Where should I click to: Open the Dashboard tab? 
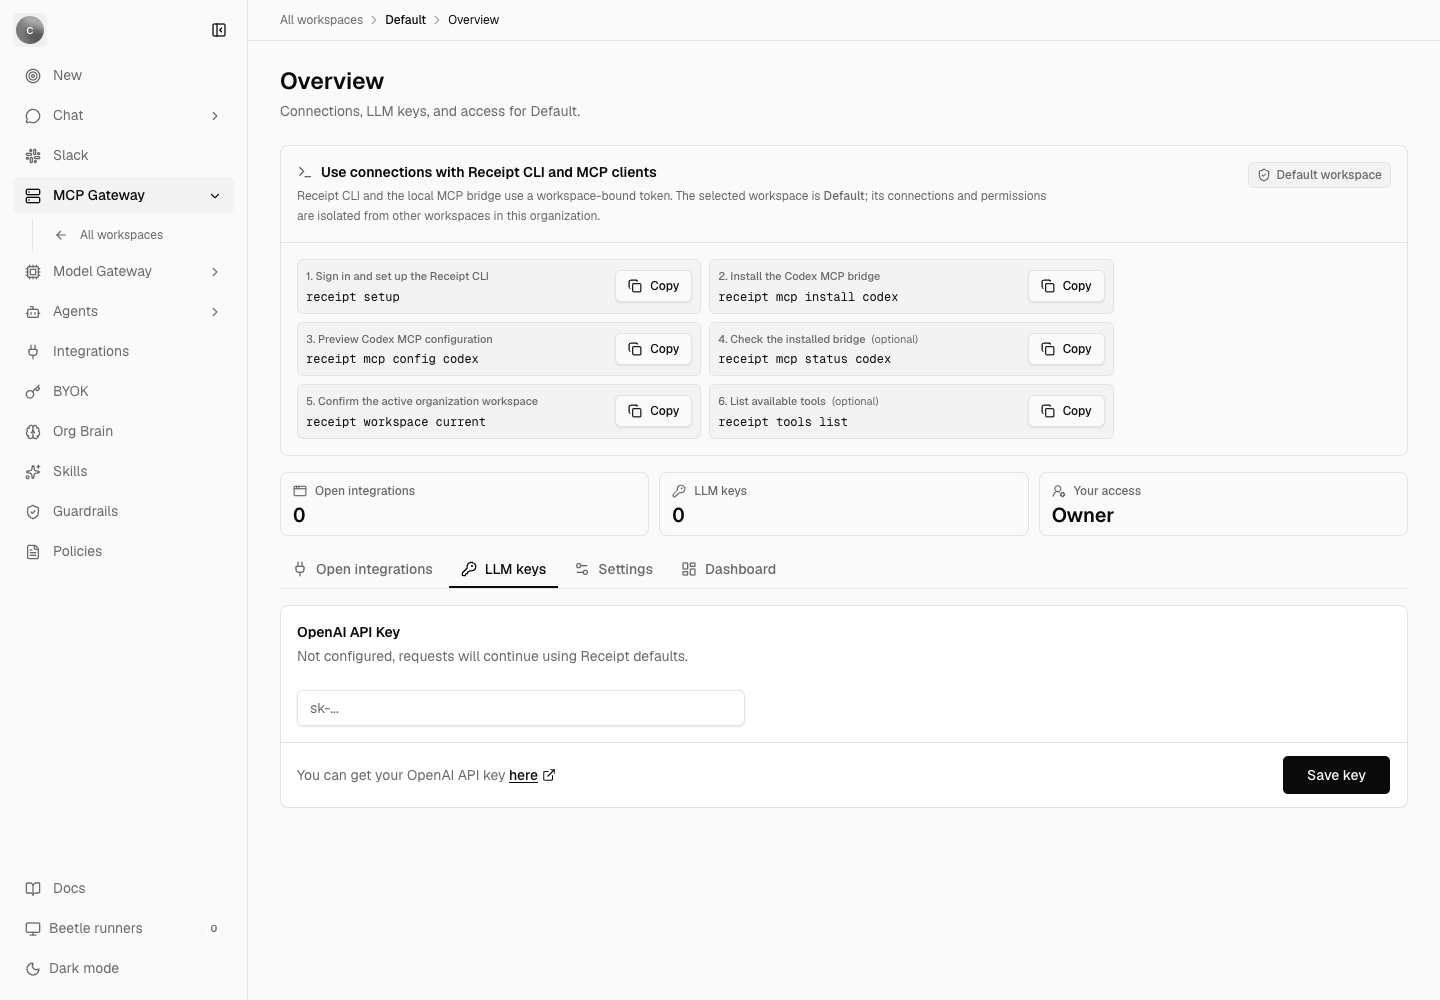pyautogui.click(x=729, y=569)
